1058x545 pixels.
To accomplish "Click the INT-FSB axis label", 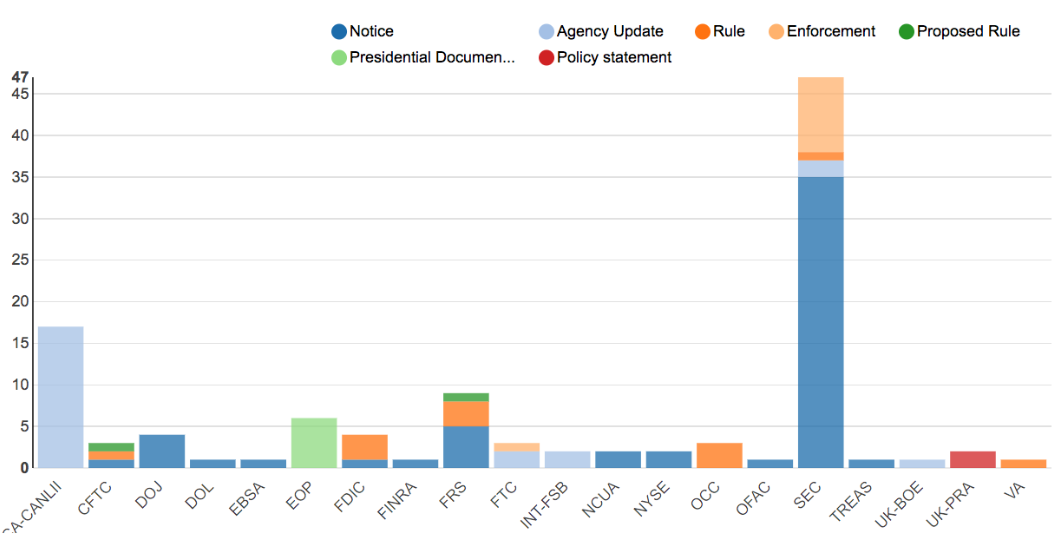I will pos(544,505).
